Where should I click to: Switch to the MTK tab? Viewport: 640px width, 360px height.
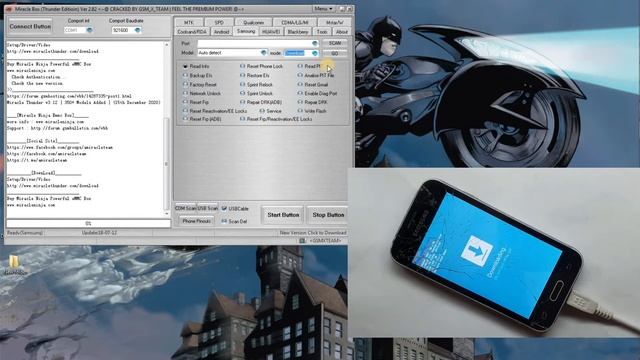189,22
